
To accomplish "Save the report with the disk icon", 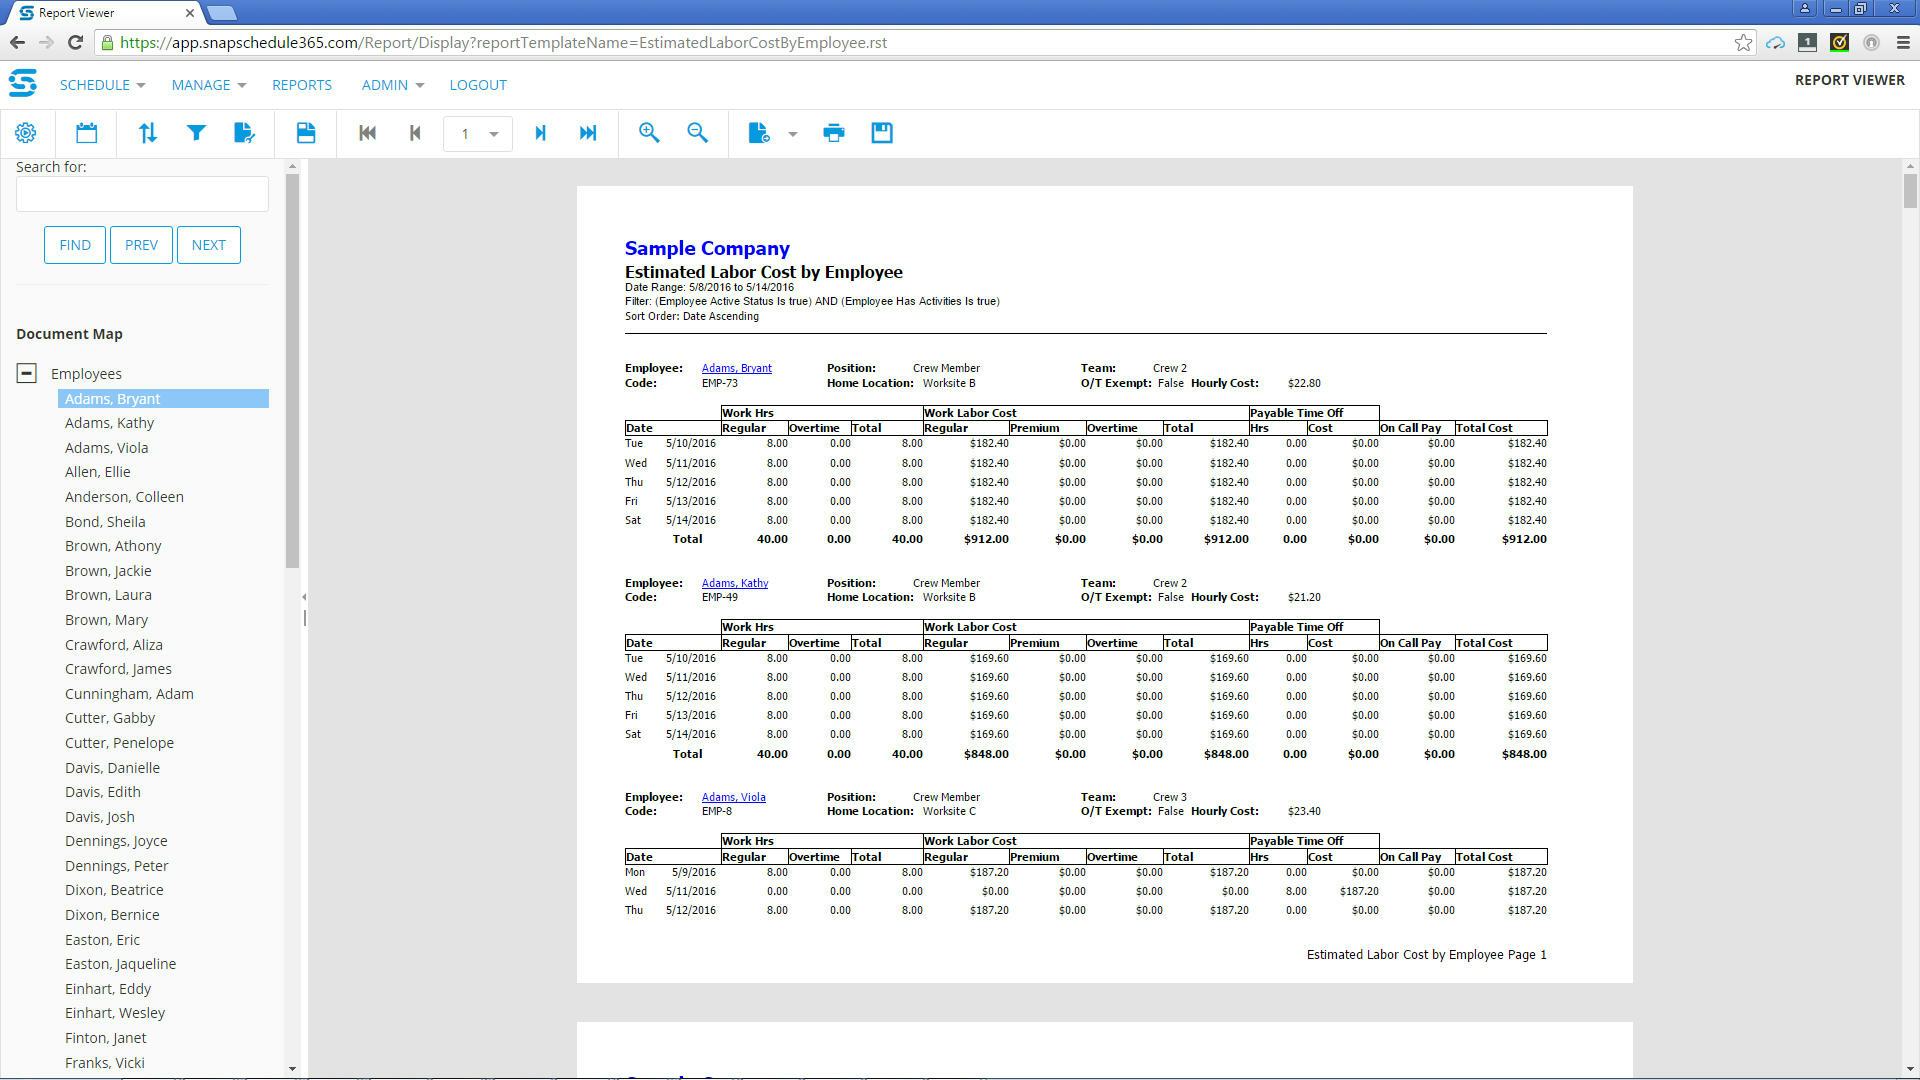I will pos(881,132).
